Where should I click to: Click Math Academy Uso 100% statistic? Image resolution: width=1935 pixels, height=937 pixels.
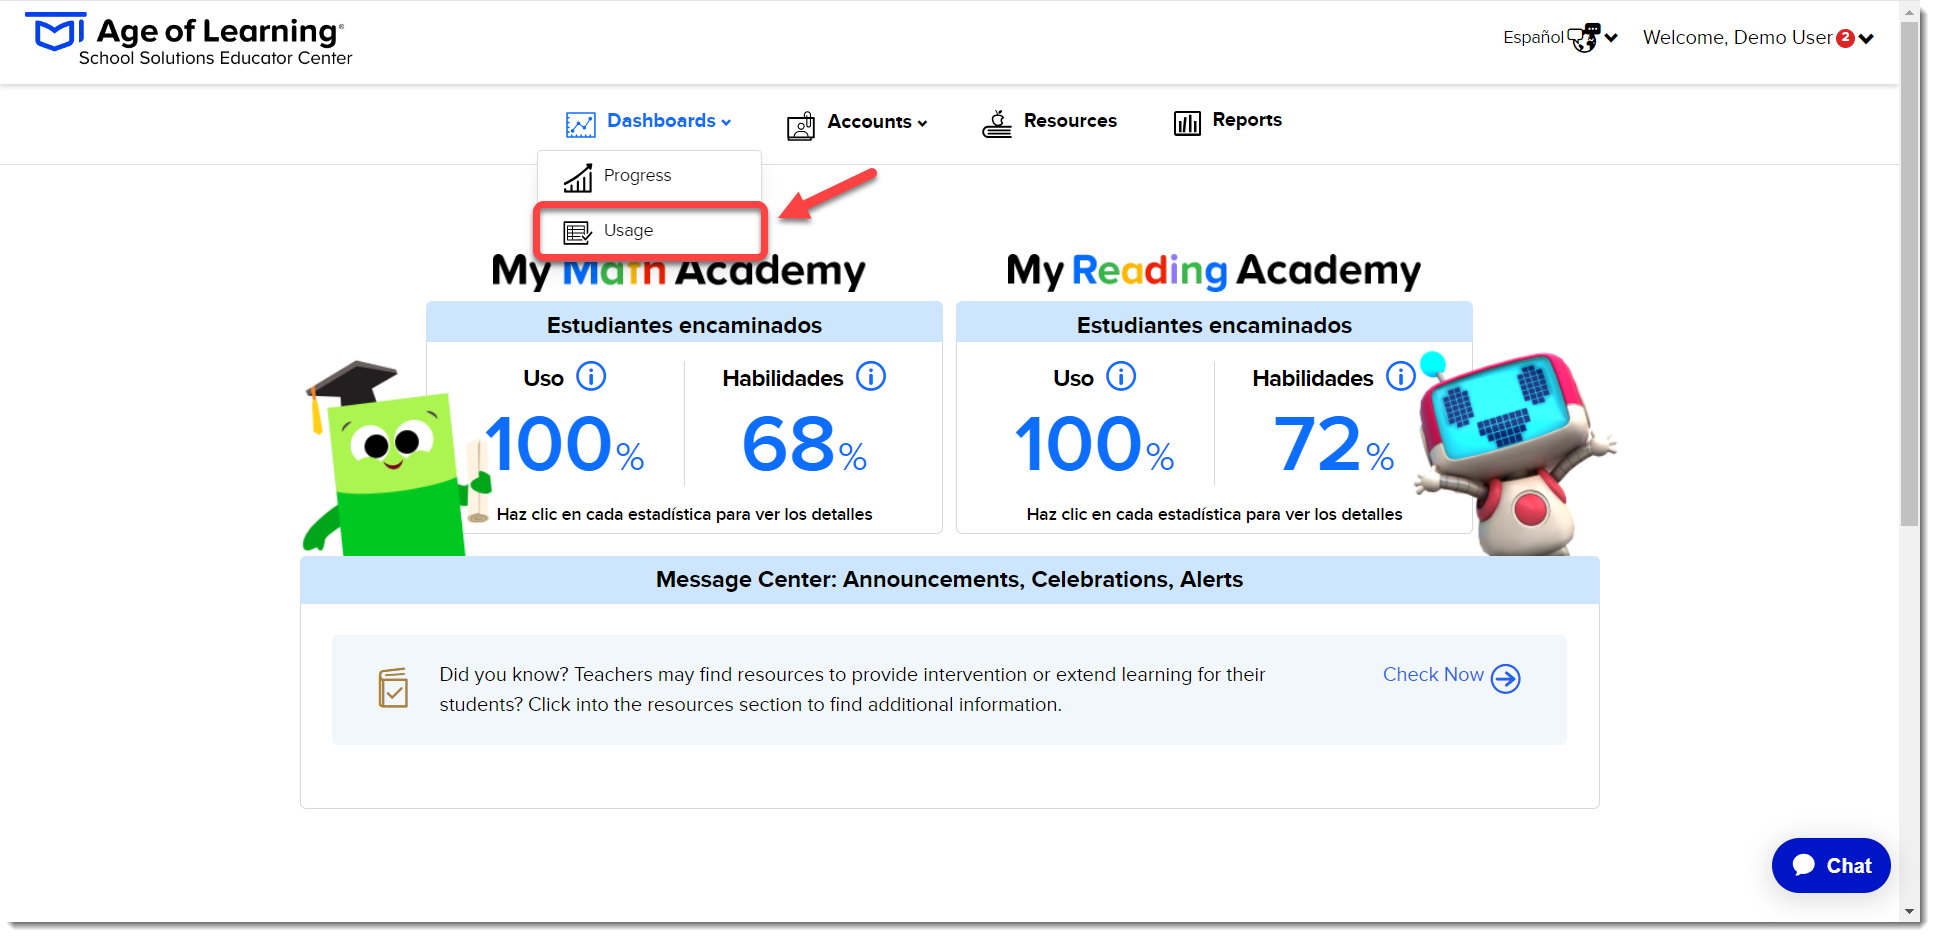click(565, 444)
